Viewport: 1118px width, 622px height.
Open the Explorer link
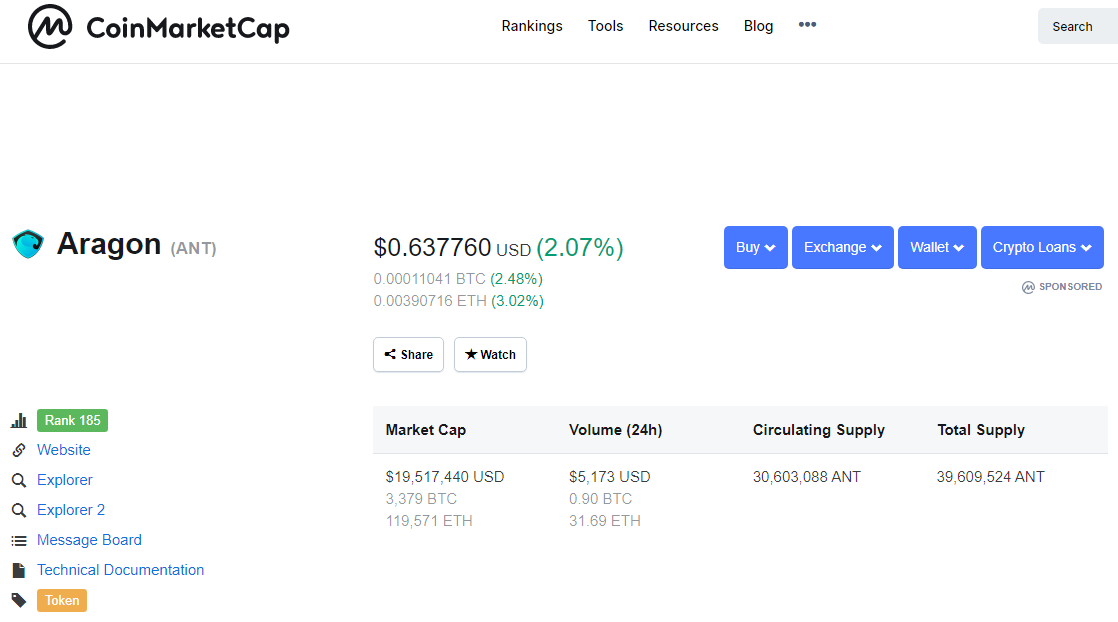pos(65,480)
